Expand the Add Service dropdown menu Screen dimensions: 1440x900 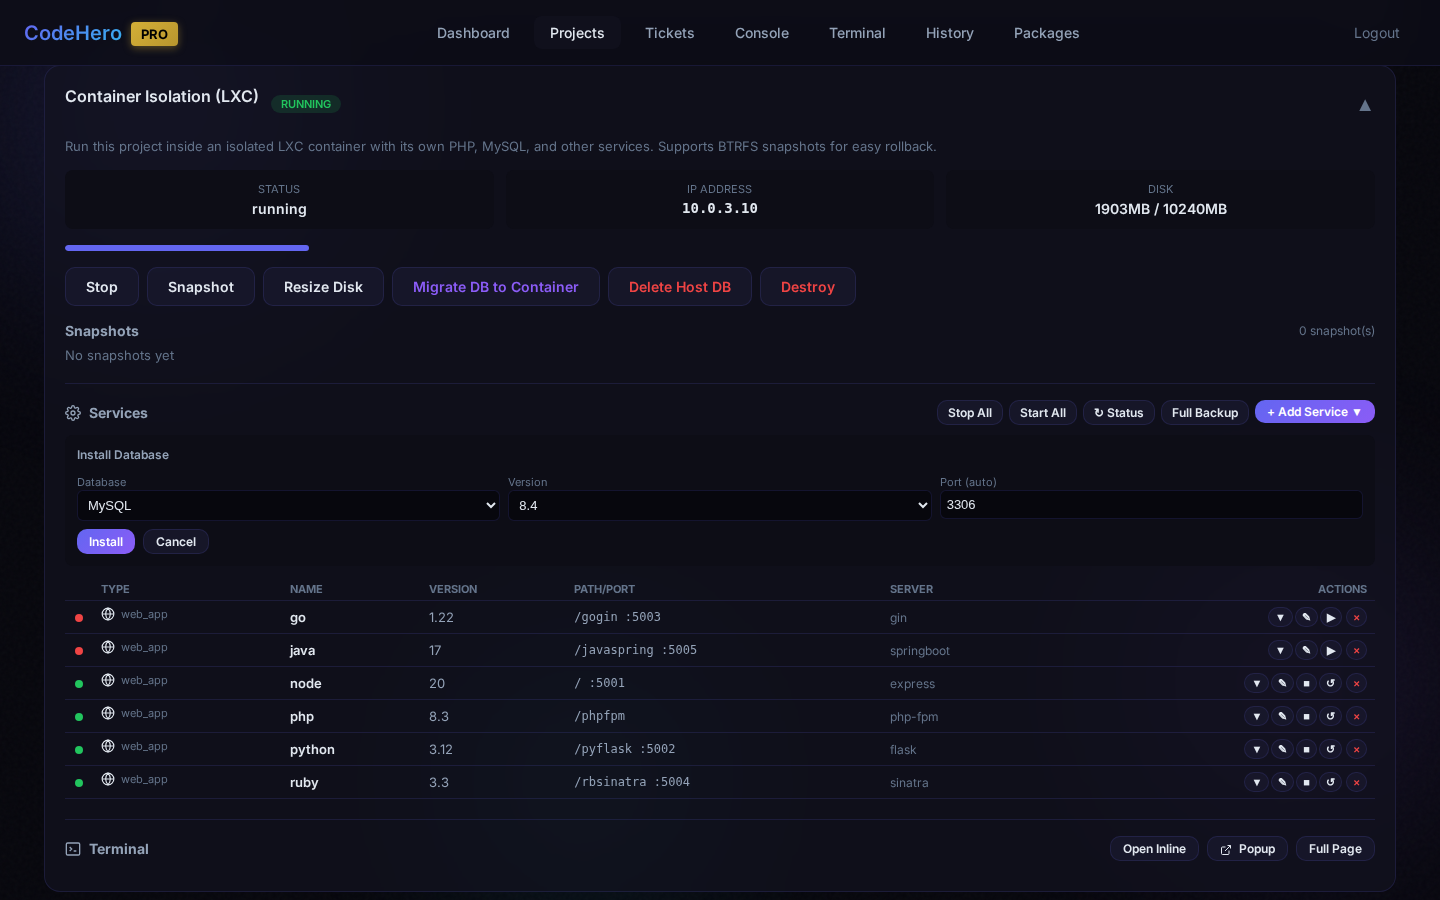coord(1314,412)
